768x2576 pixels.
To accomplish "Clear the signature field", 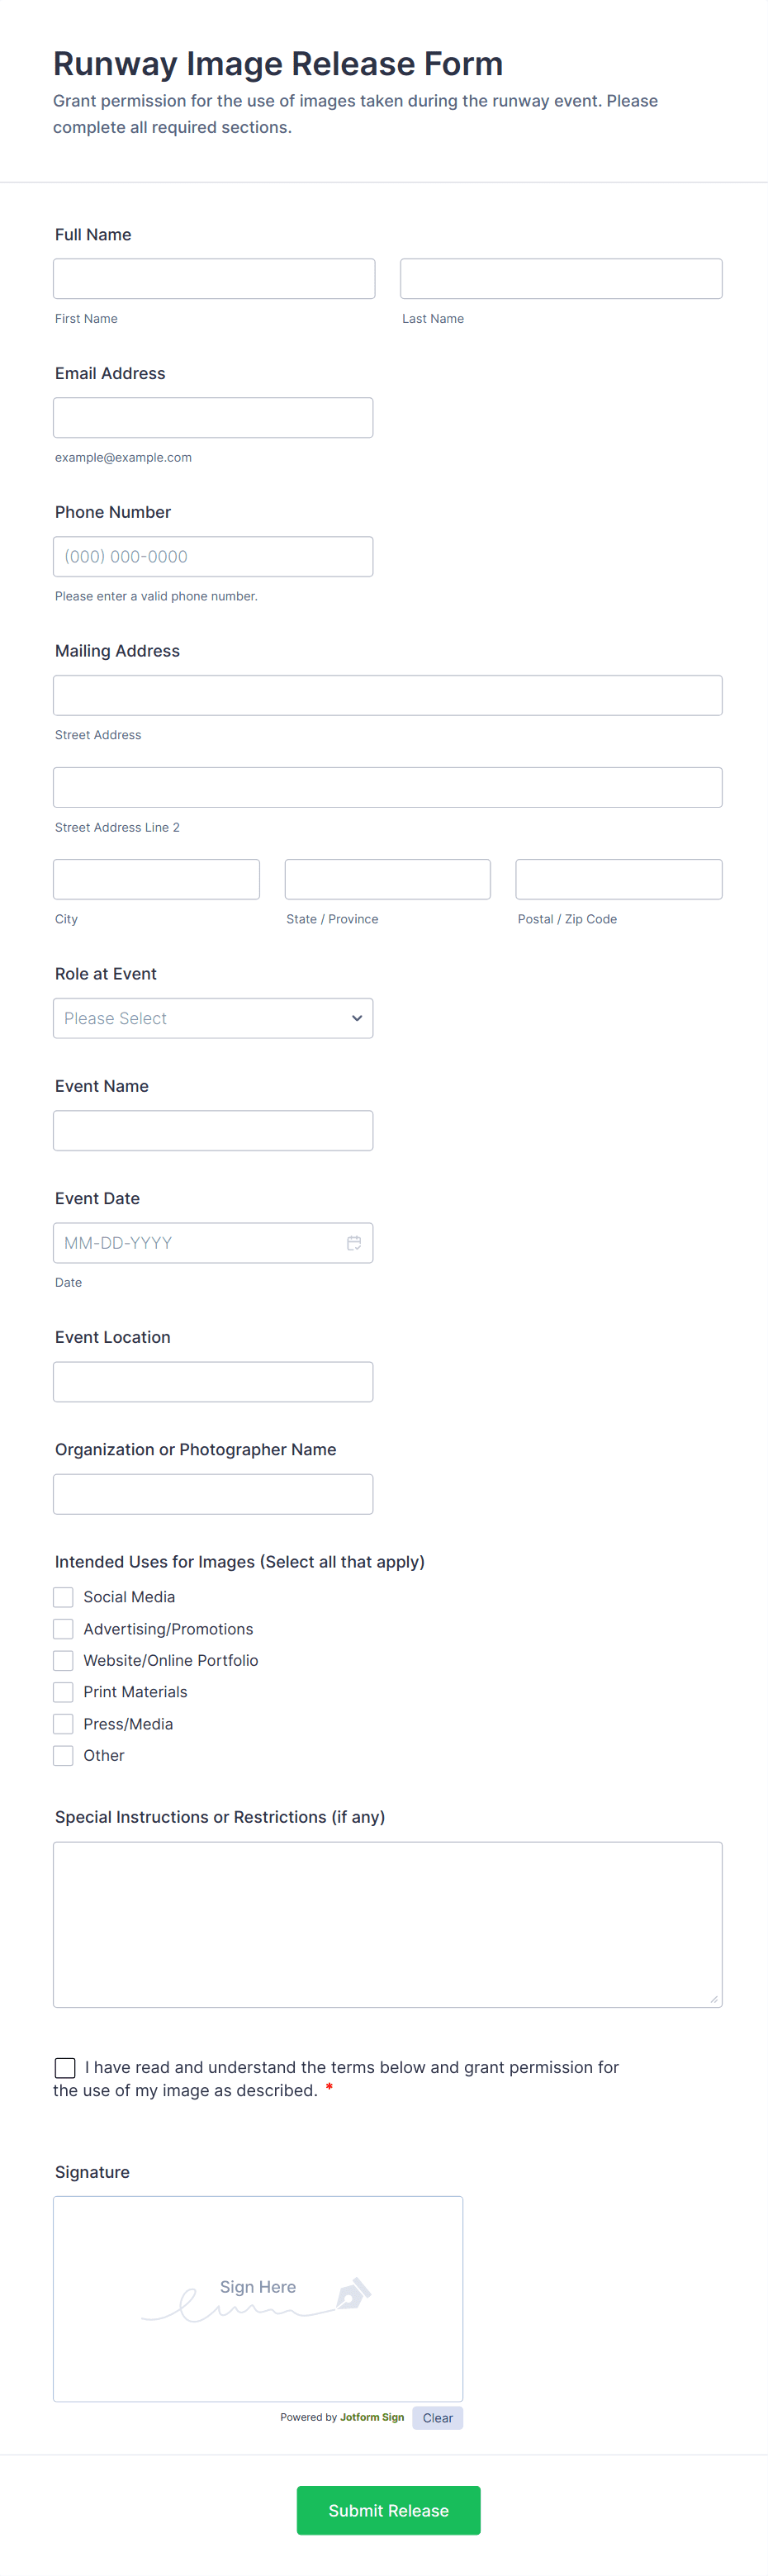I will [437, 2417].
